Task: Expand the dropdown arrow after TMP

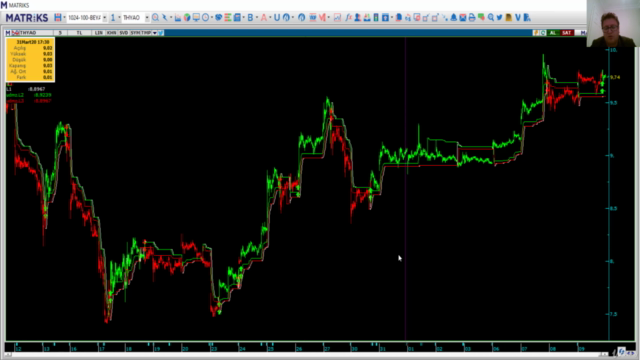Action: (155, 33)
